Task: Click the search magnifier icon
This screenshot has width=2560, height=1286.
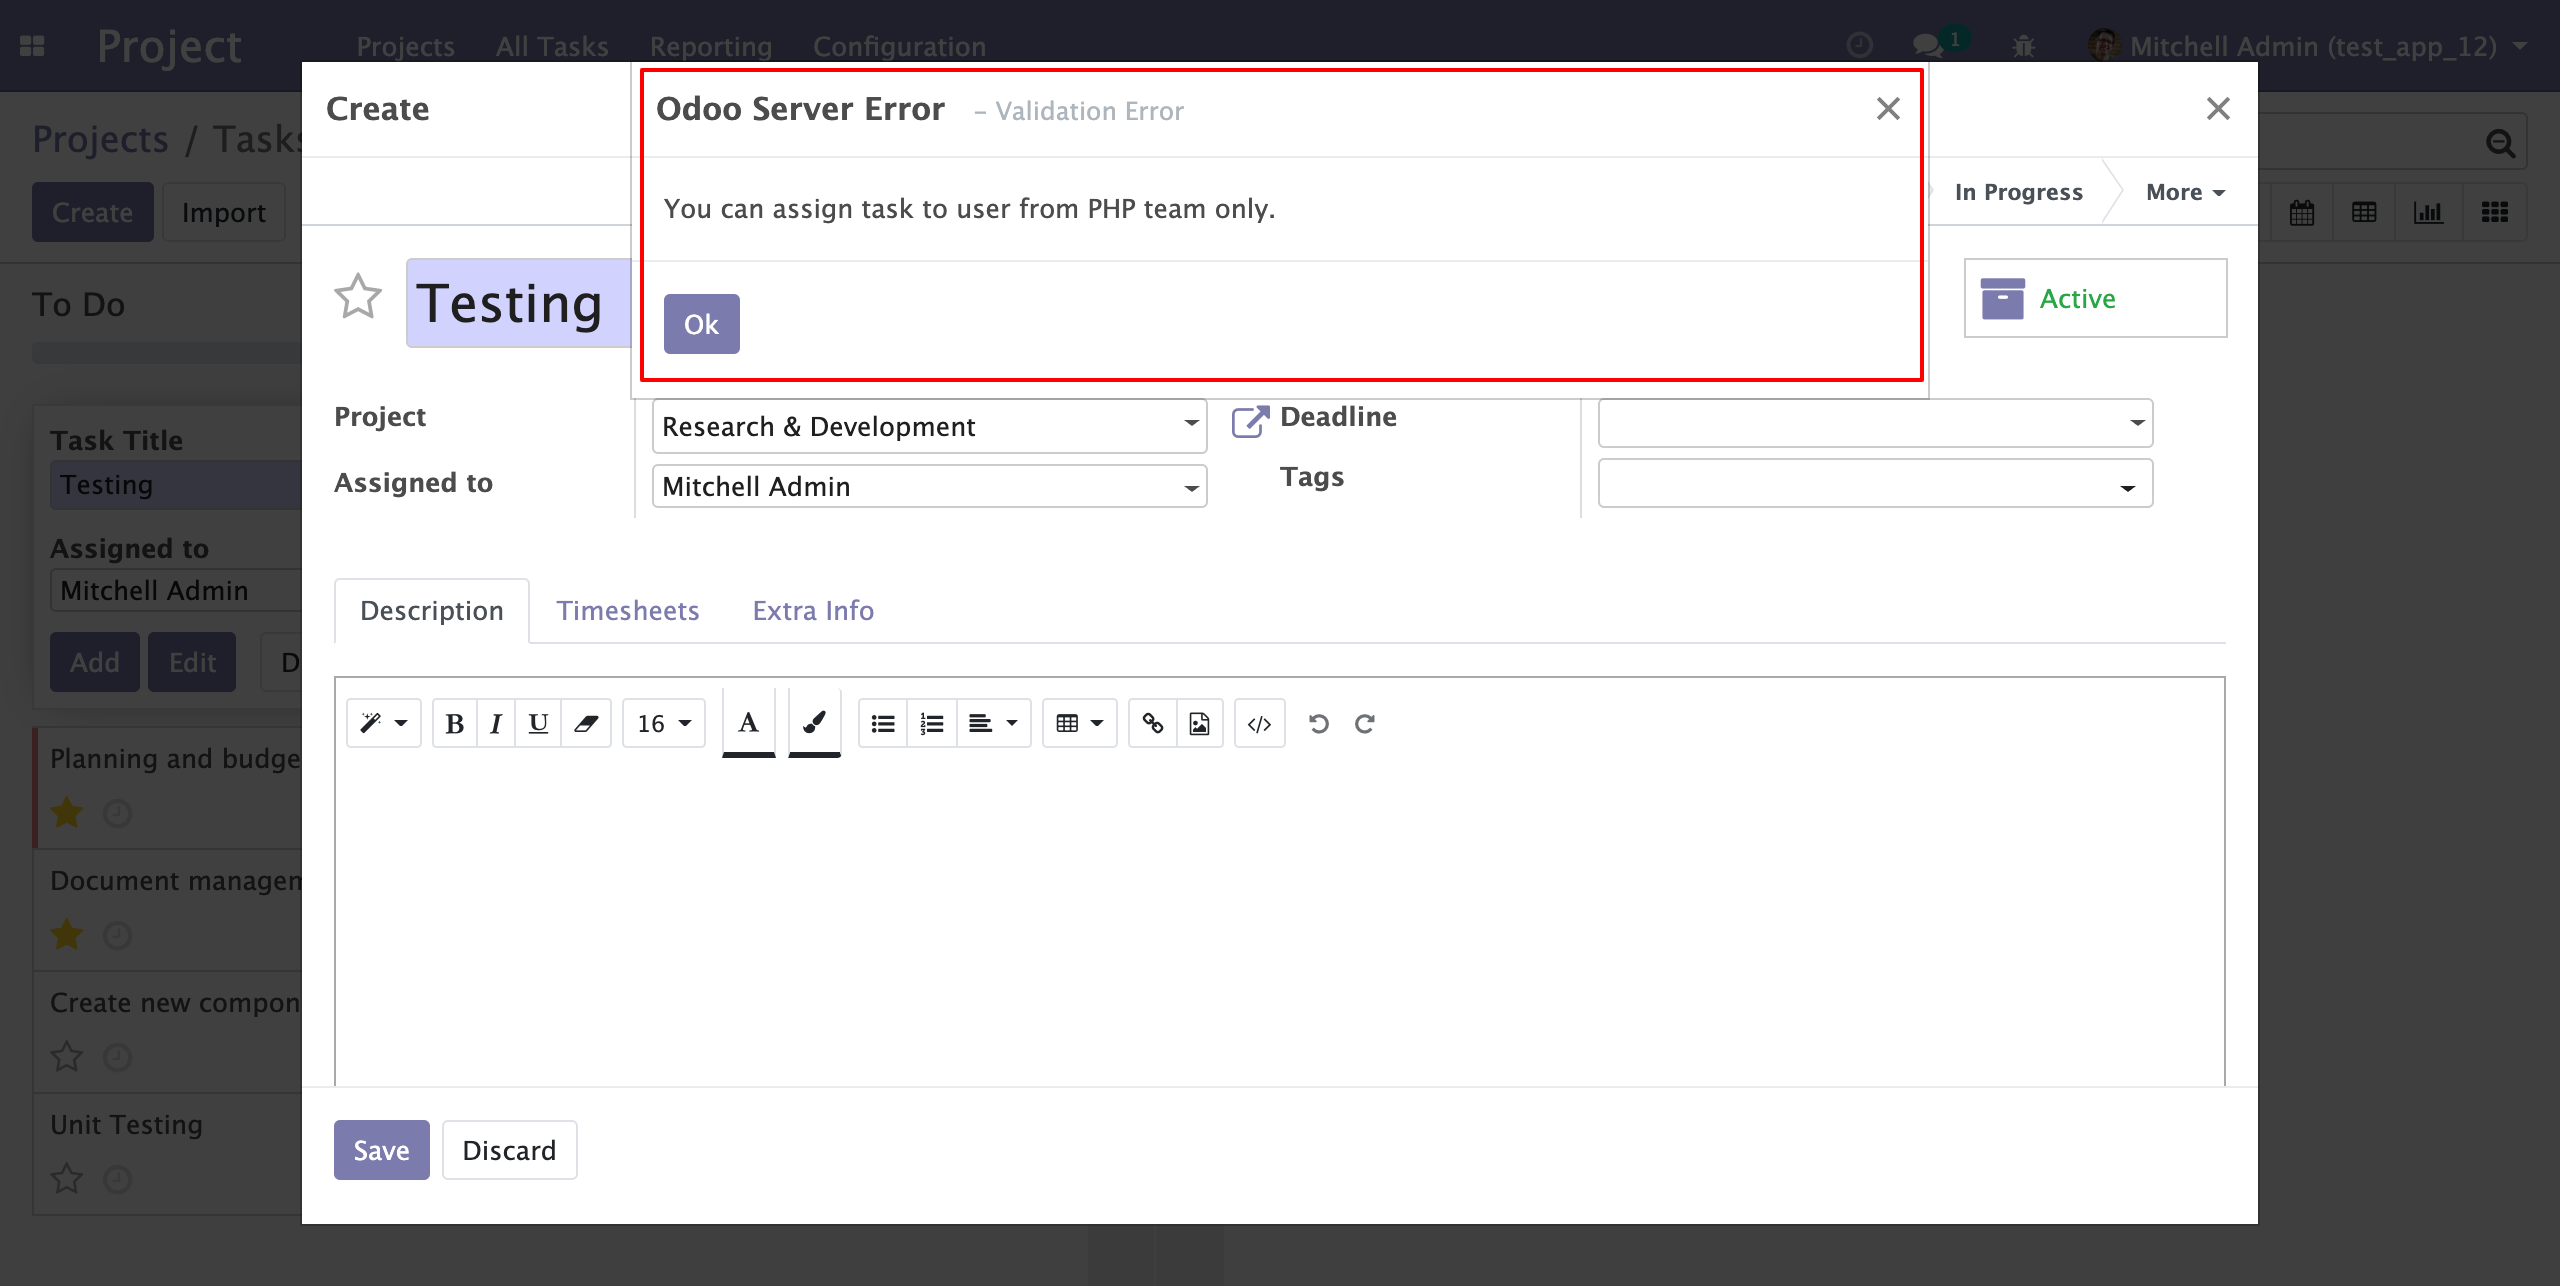Action: (2500, 143)
